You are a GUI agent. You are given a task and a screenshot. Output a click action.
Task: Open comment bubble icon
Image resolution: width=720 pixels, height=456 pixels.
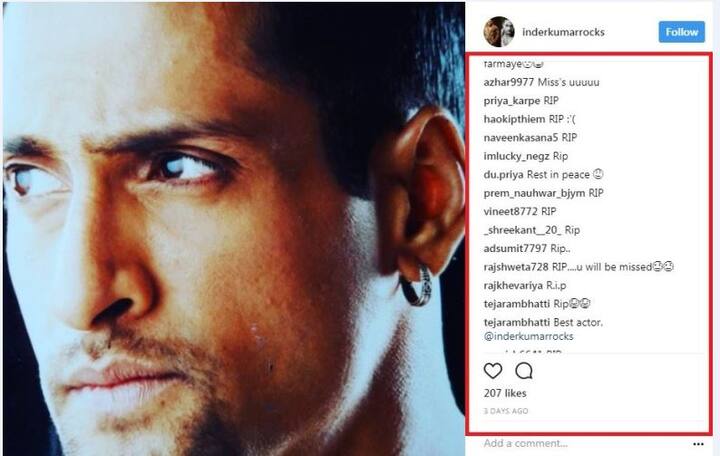(x=524, y=371)
